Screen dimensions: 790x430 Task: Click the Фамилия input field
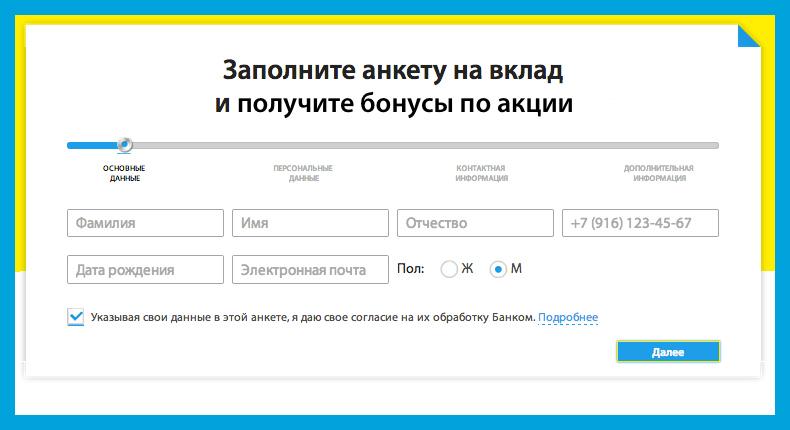(x=145, y=223)
